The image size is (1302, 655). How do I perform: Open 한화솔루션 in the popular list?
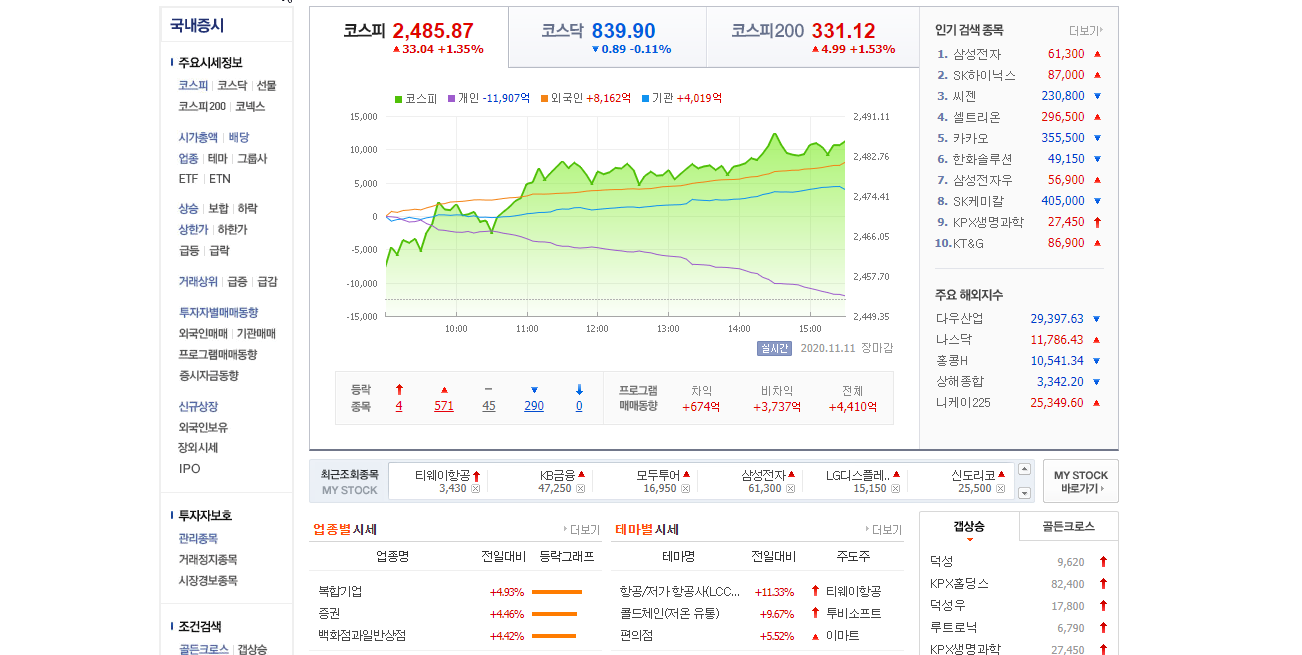pos(983,159)
